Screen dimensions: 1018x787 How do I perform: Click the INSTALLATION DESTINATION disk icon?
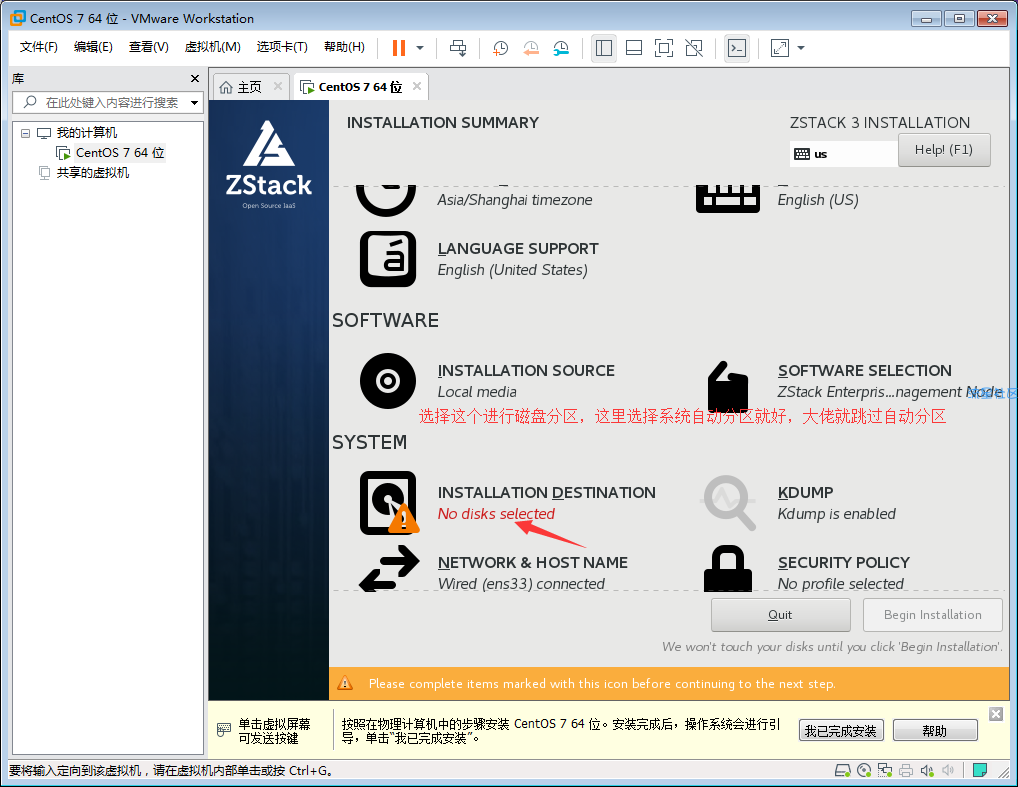(x=388, y=503)
